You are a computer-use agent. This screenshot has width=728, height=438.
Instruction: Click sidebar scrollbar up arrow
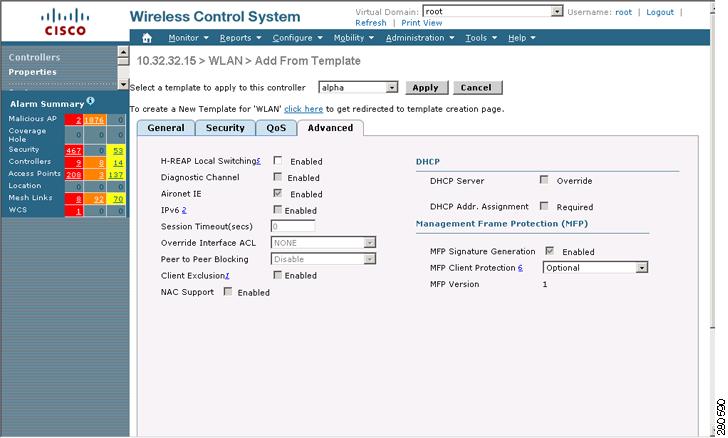[123, 51]
